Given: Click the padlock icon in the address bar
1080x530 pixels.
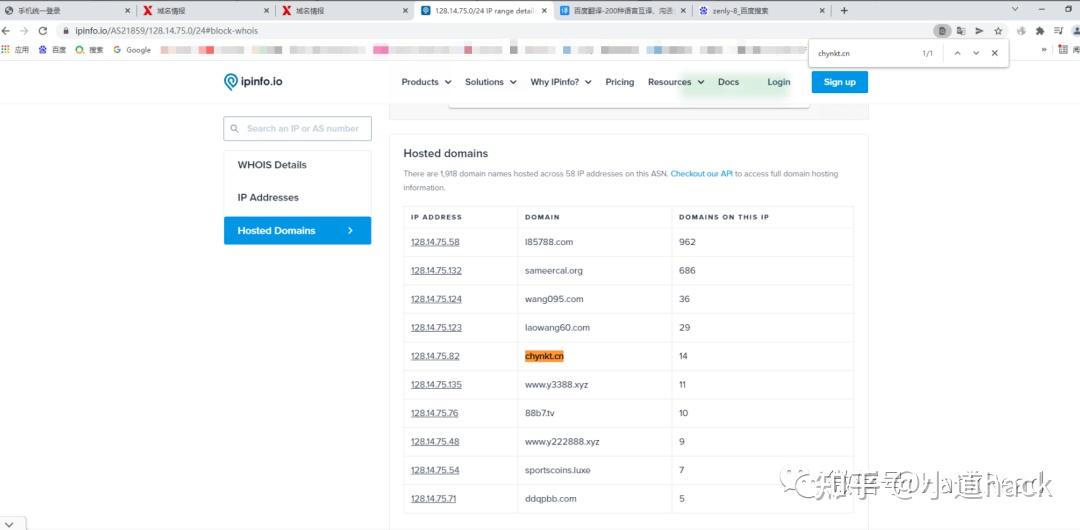Looking at the screenshot, I should pos(66,31).
